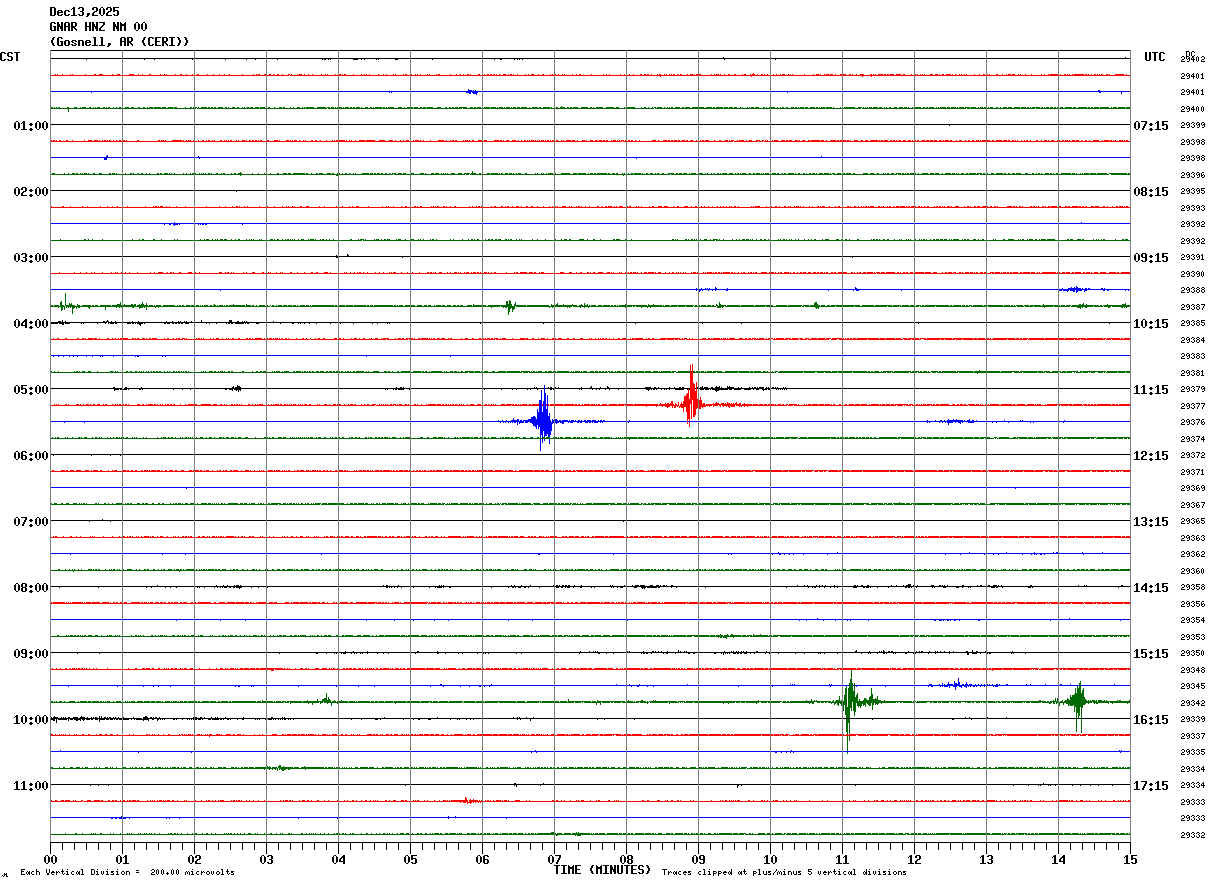Click the 09:15 UTC time label
This screenshot has width=1210, height=886.
[x=1151, y=257]
